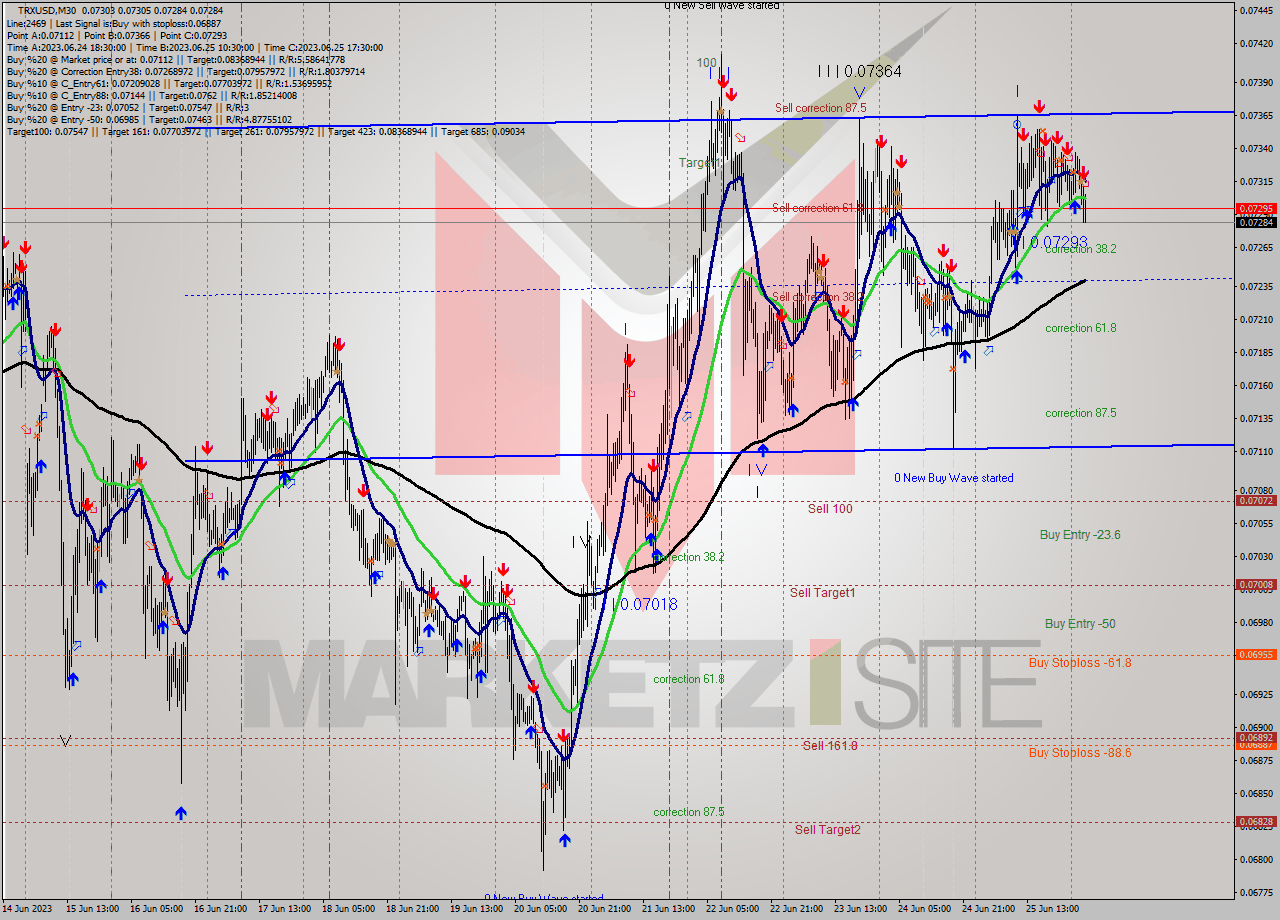Click the 'Buy %20 @ Correction Entry38' line

185,72
